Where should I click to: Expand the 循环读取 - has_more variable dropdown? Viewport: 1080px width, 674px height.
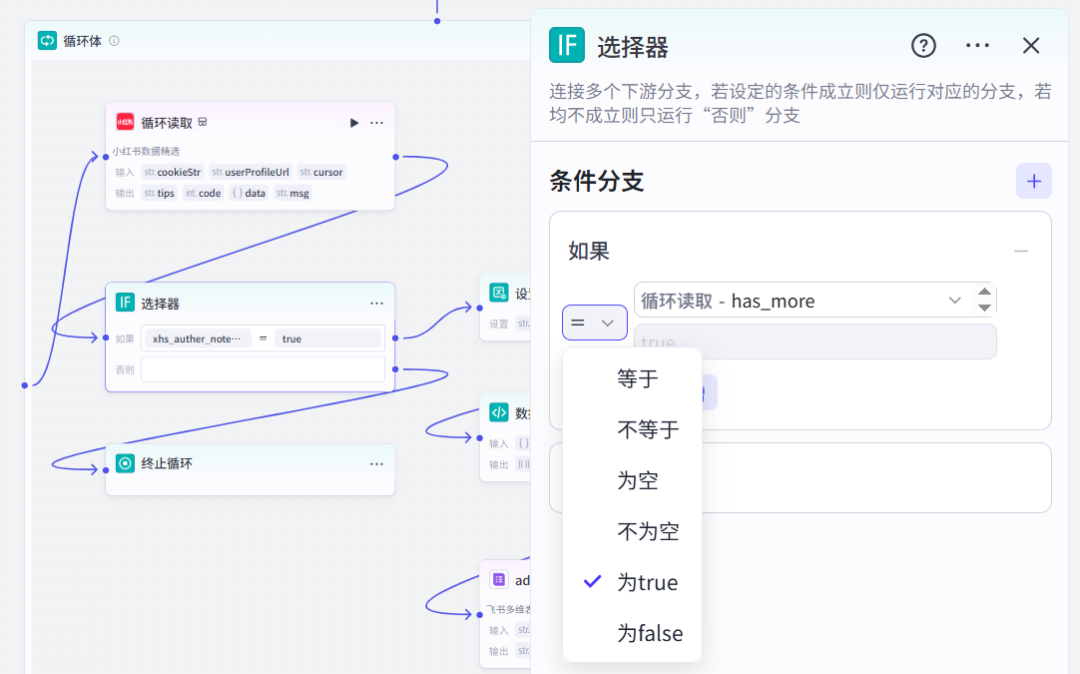coord(954,300)
